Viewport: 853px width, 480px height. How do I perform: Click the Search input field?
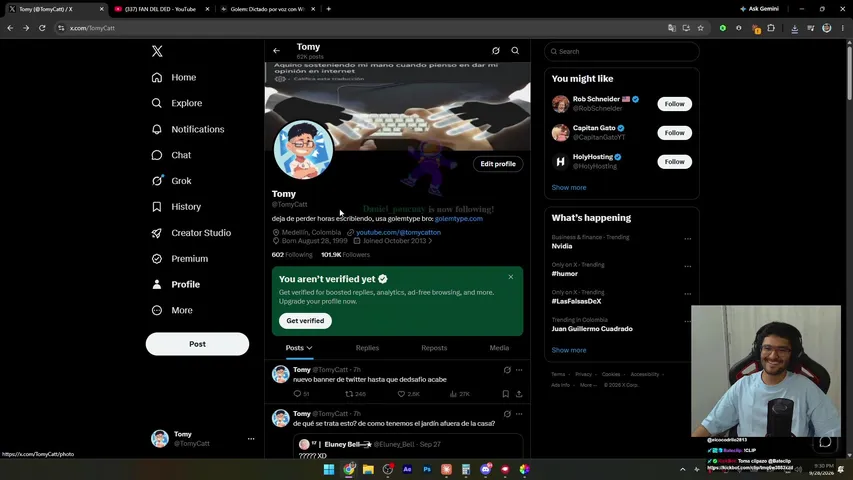(621, 51)
